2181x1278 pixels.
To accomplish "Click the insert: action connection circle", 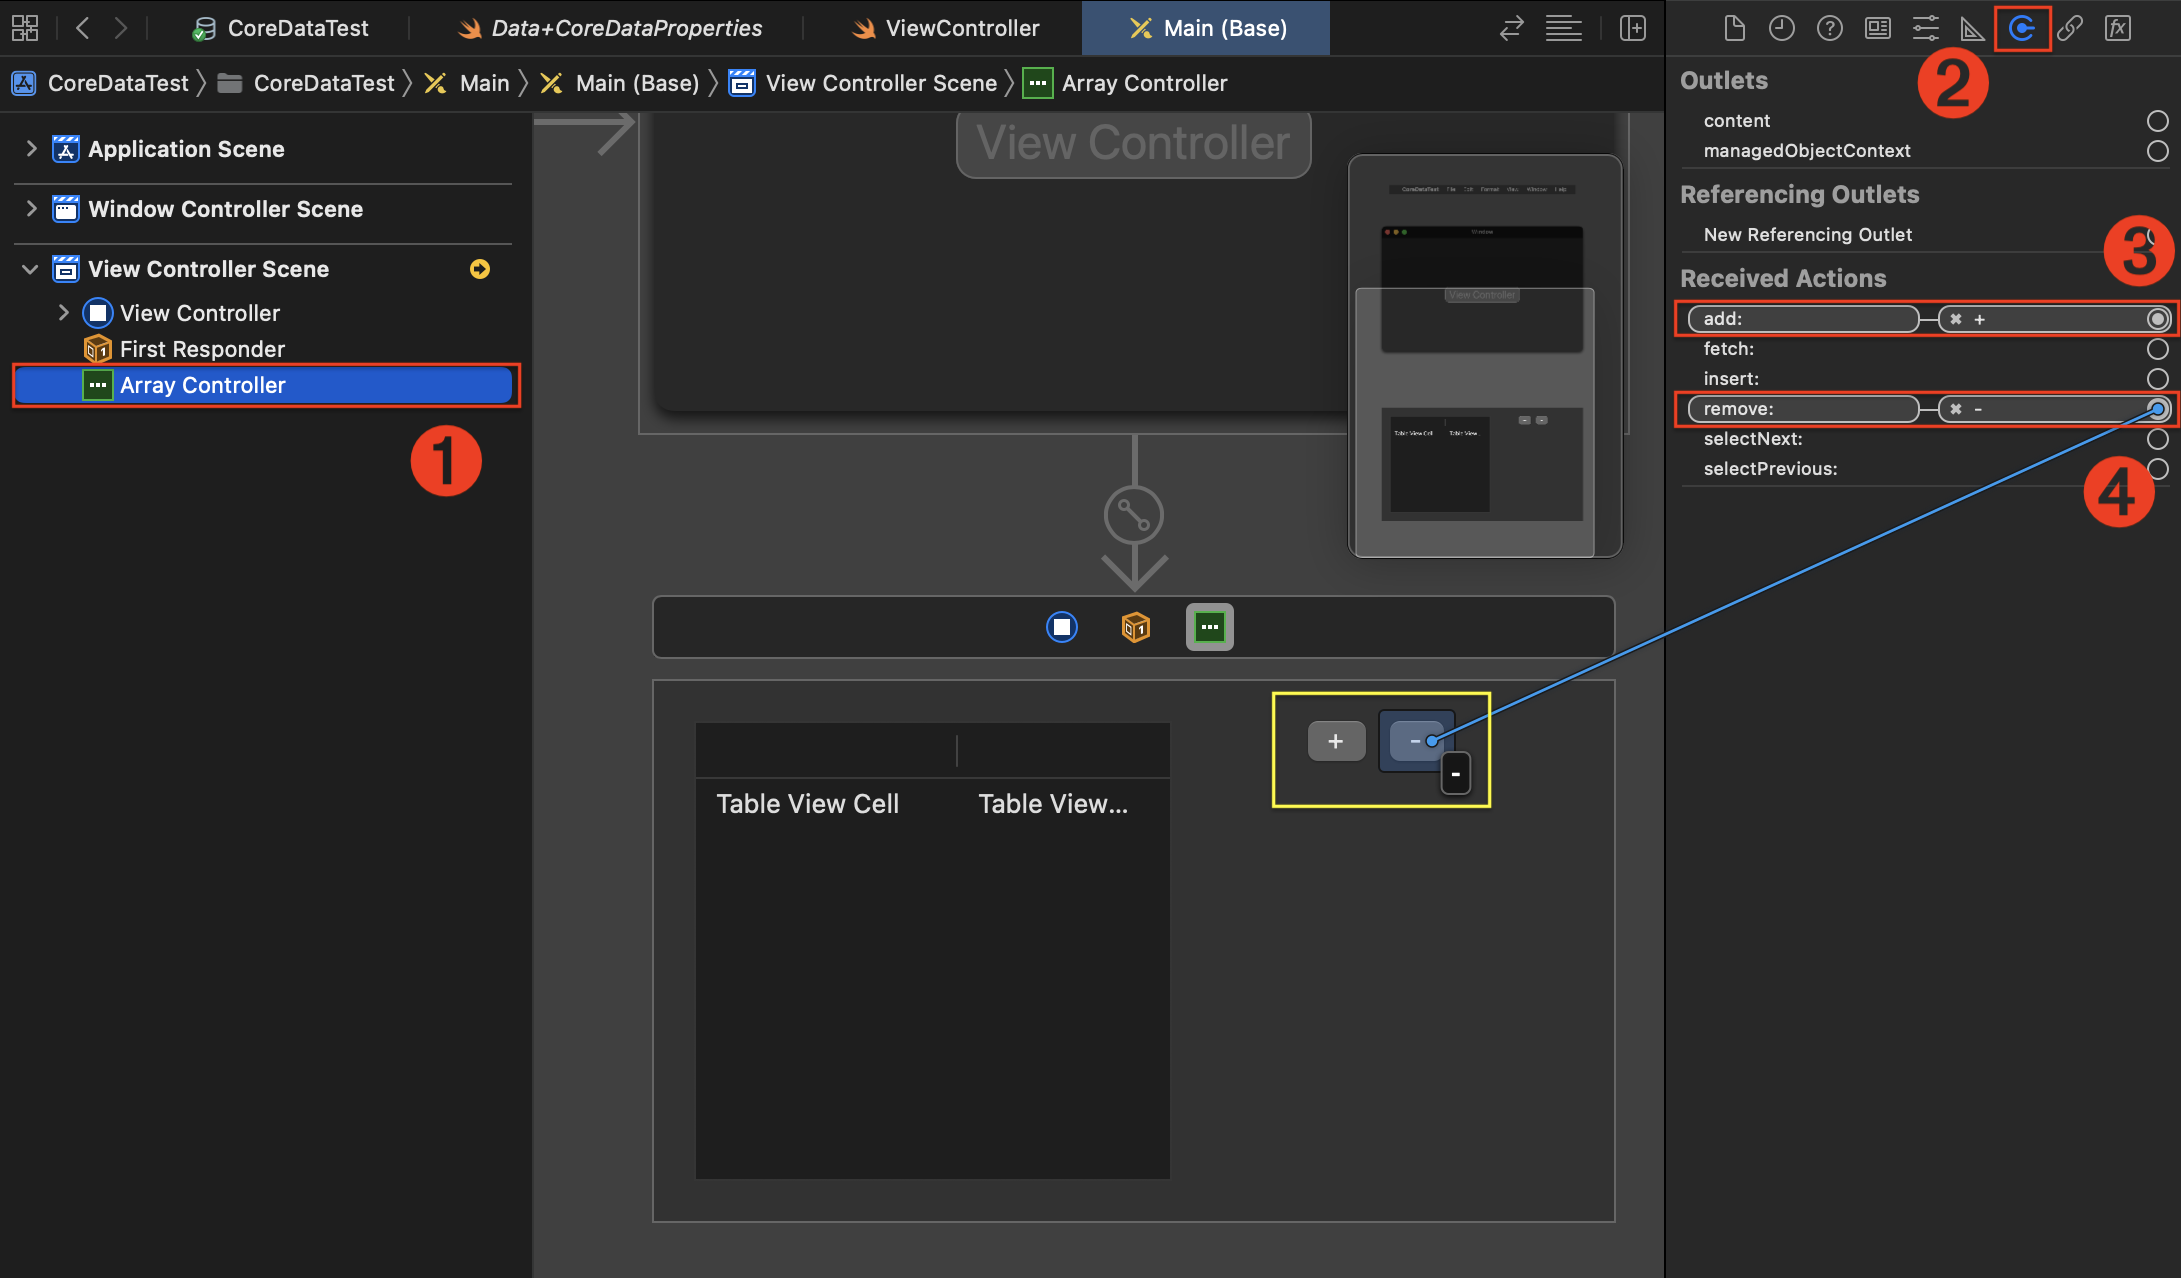I will tap(2157, 379).
